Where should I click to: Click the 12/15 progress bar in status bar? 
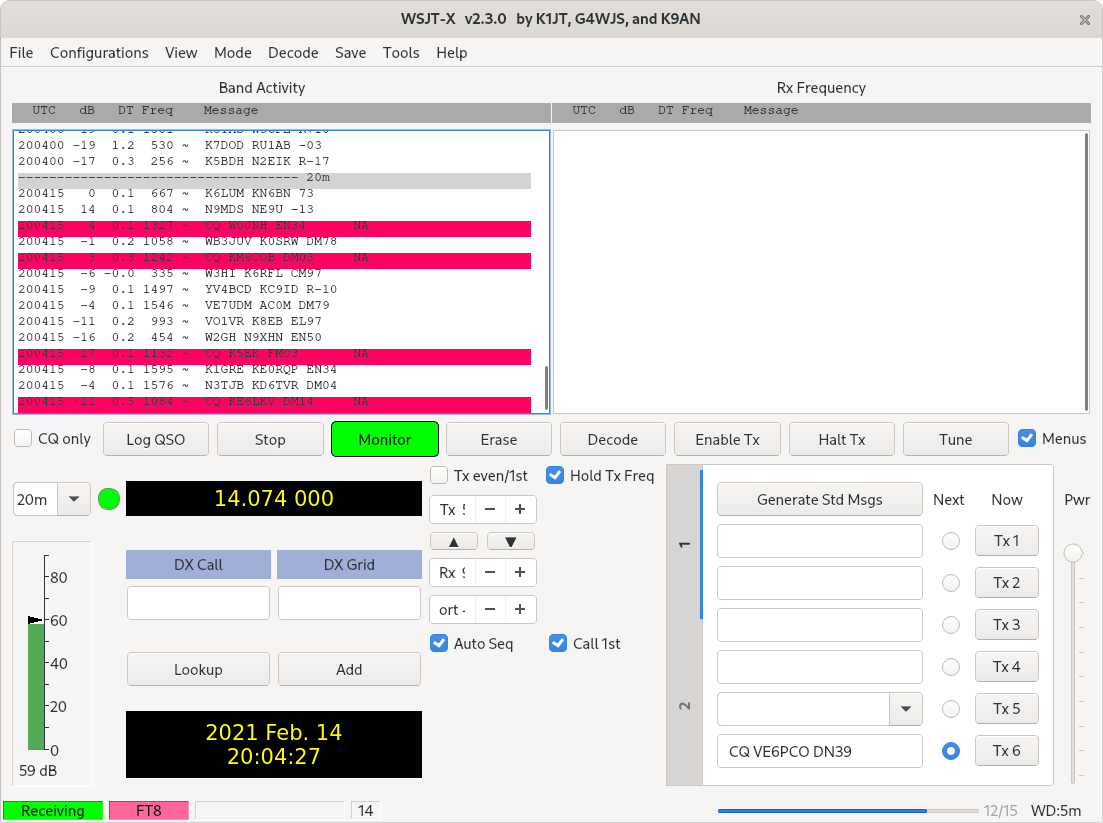(848, 811)
